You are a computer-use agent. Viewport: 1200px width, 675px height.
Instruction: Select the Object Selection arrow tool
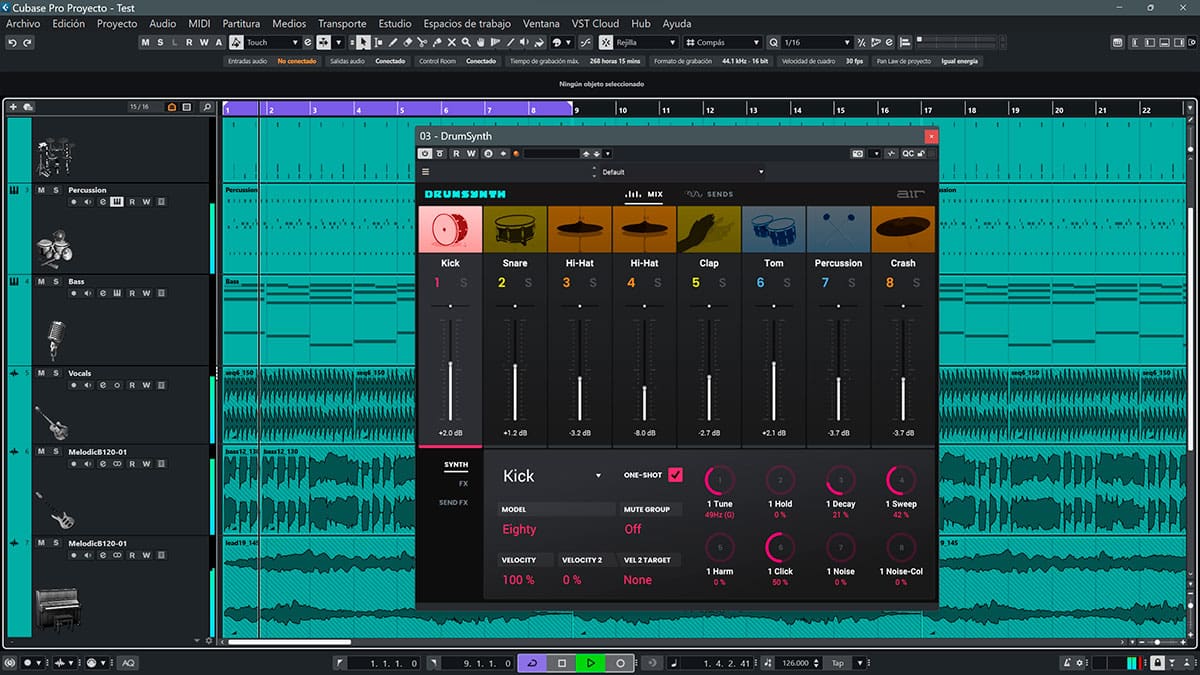pos(363,43)
